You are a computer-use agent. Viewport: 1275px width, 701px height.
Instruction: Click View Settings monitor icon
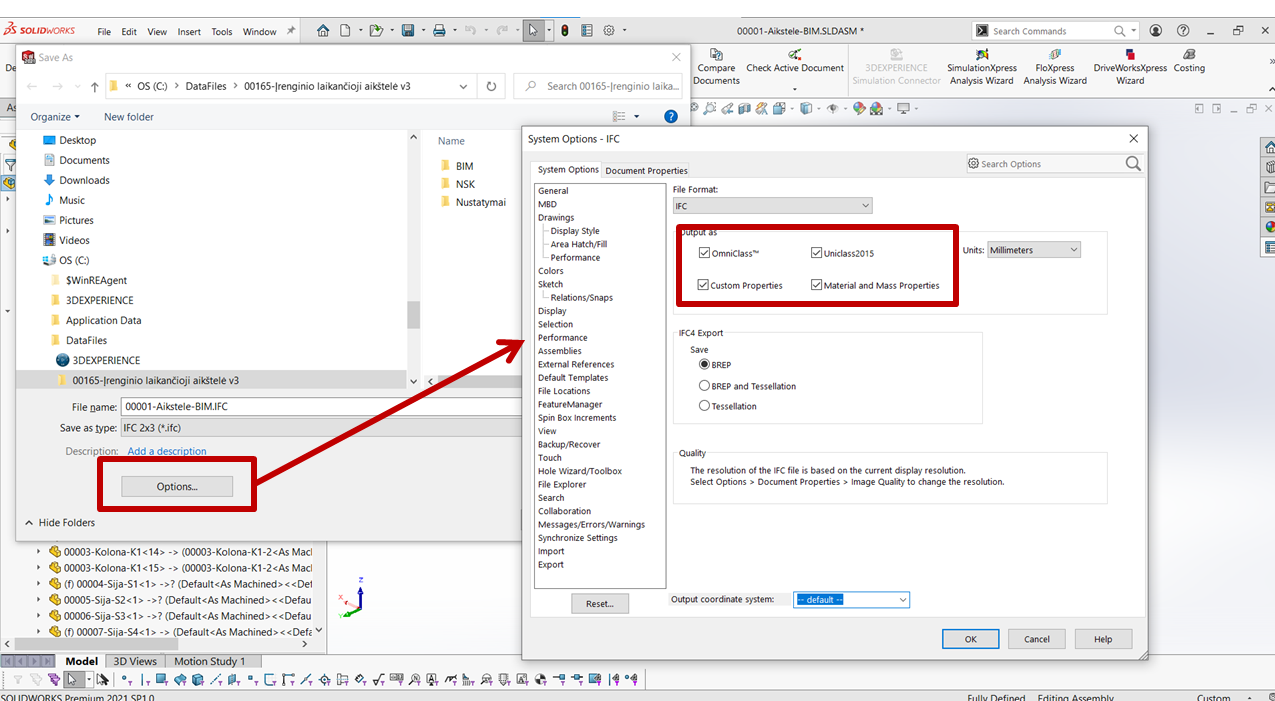coord(903,108)
